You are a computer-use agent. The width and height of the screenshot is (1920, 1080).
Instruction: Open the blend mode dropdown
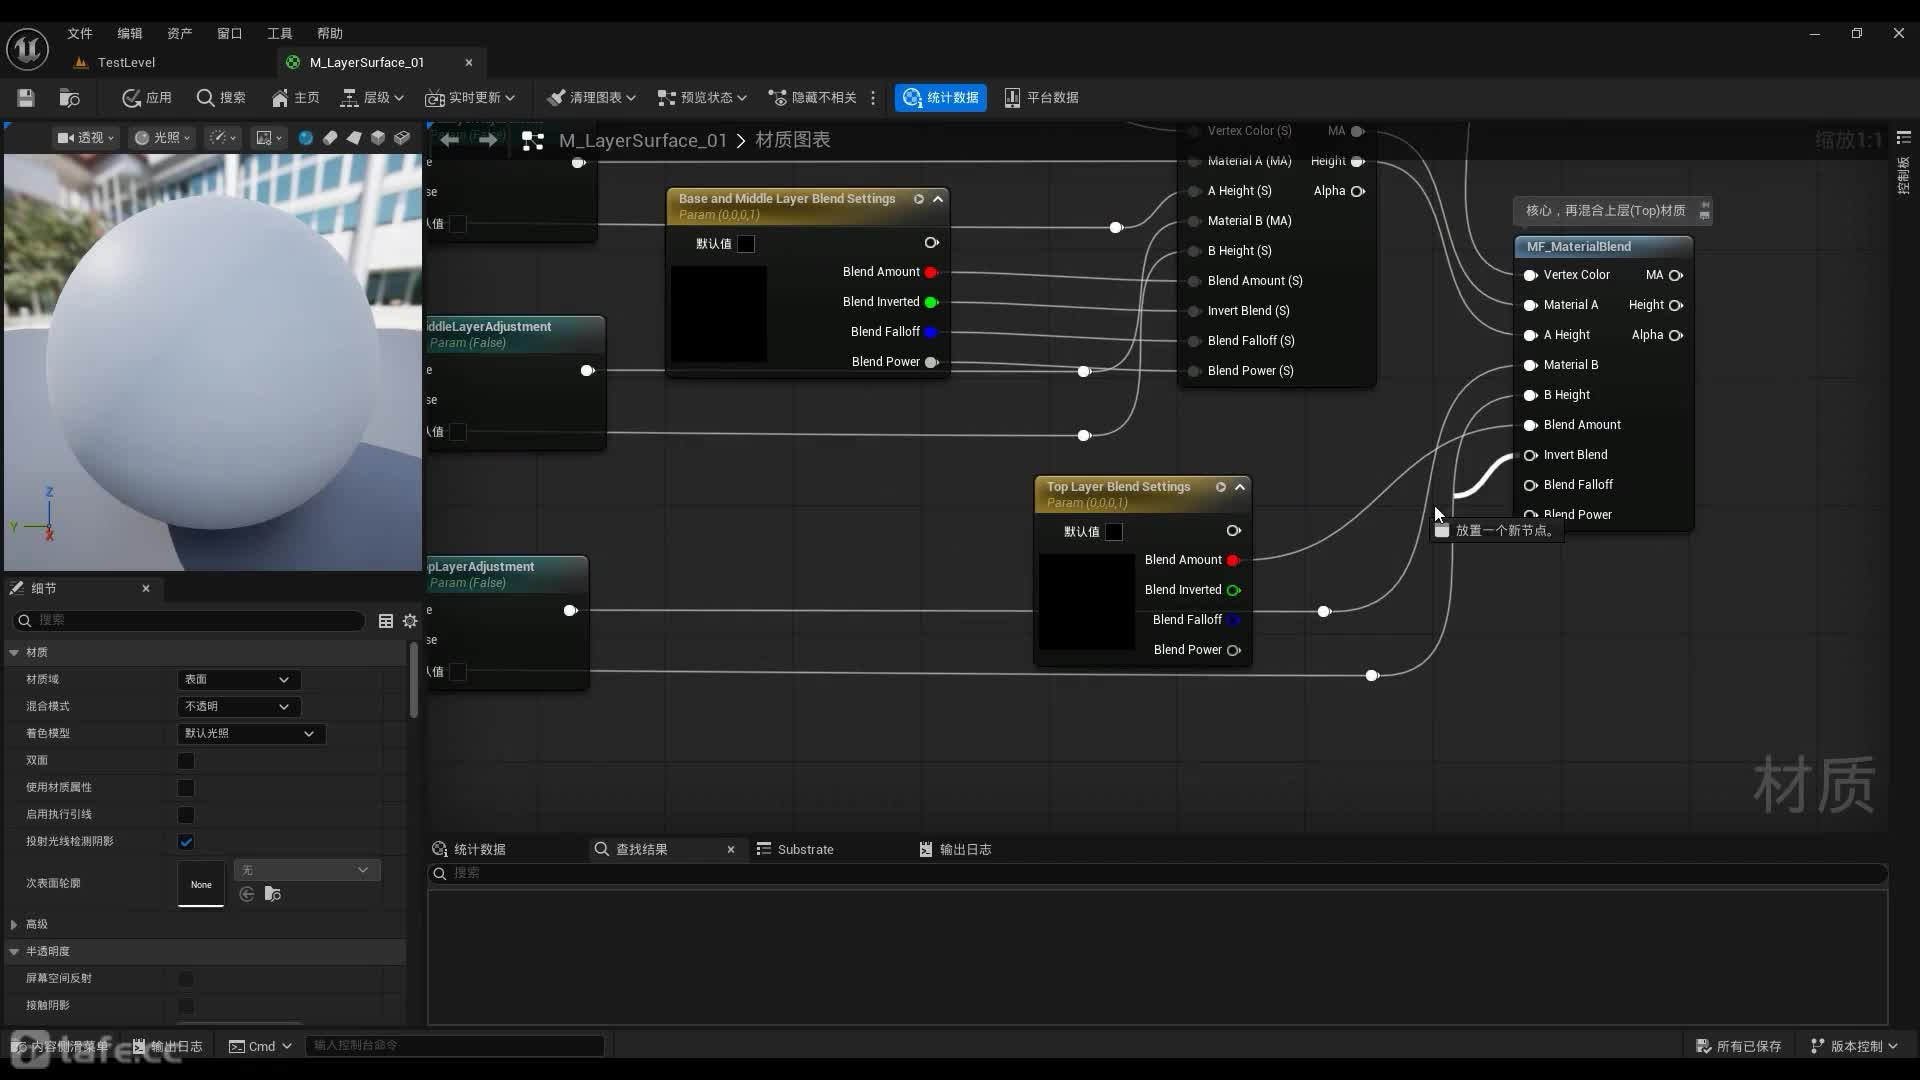(x=237, y=707)
